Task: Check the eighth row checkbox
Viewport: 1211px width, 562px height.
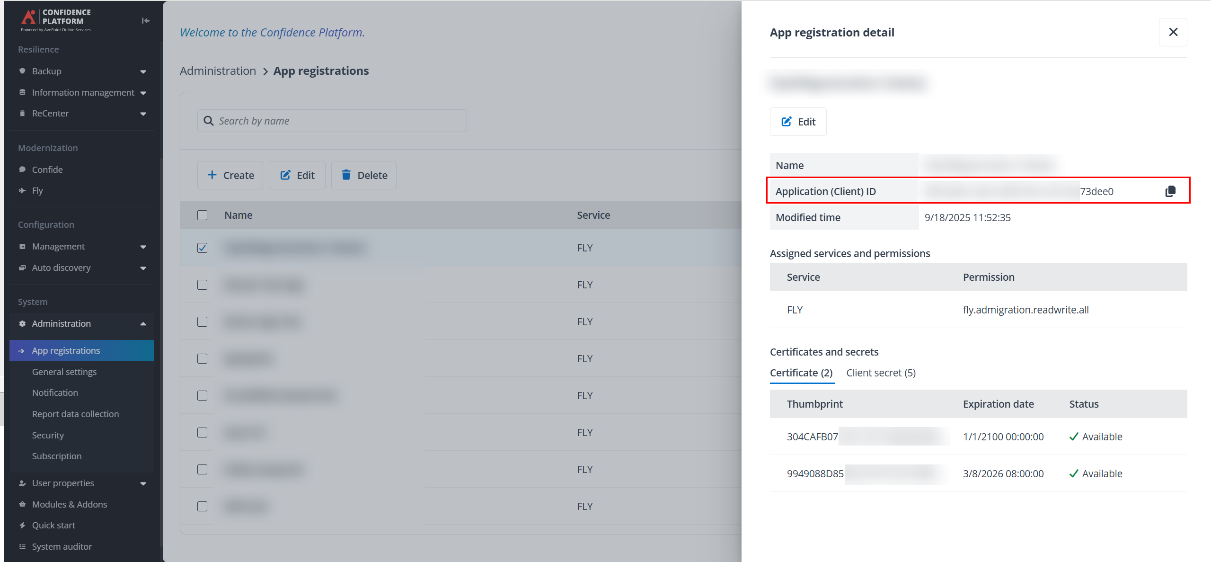Action: coord(203,507)
